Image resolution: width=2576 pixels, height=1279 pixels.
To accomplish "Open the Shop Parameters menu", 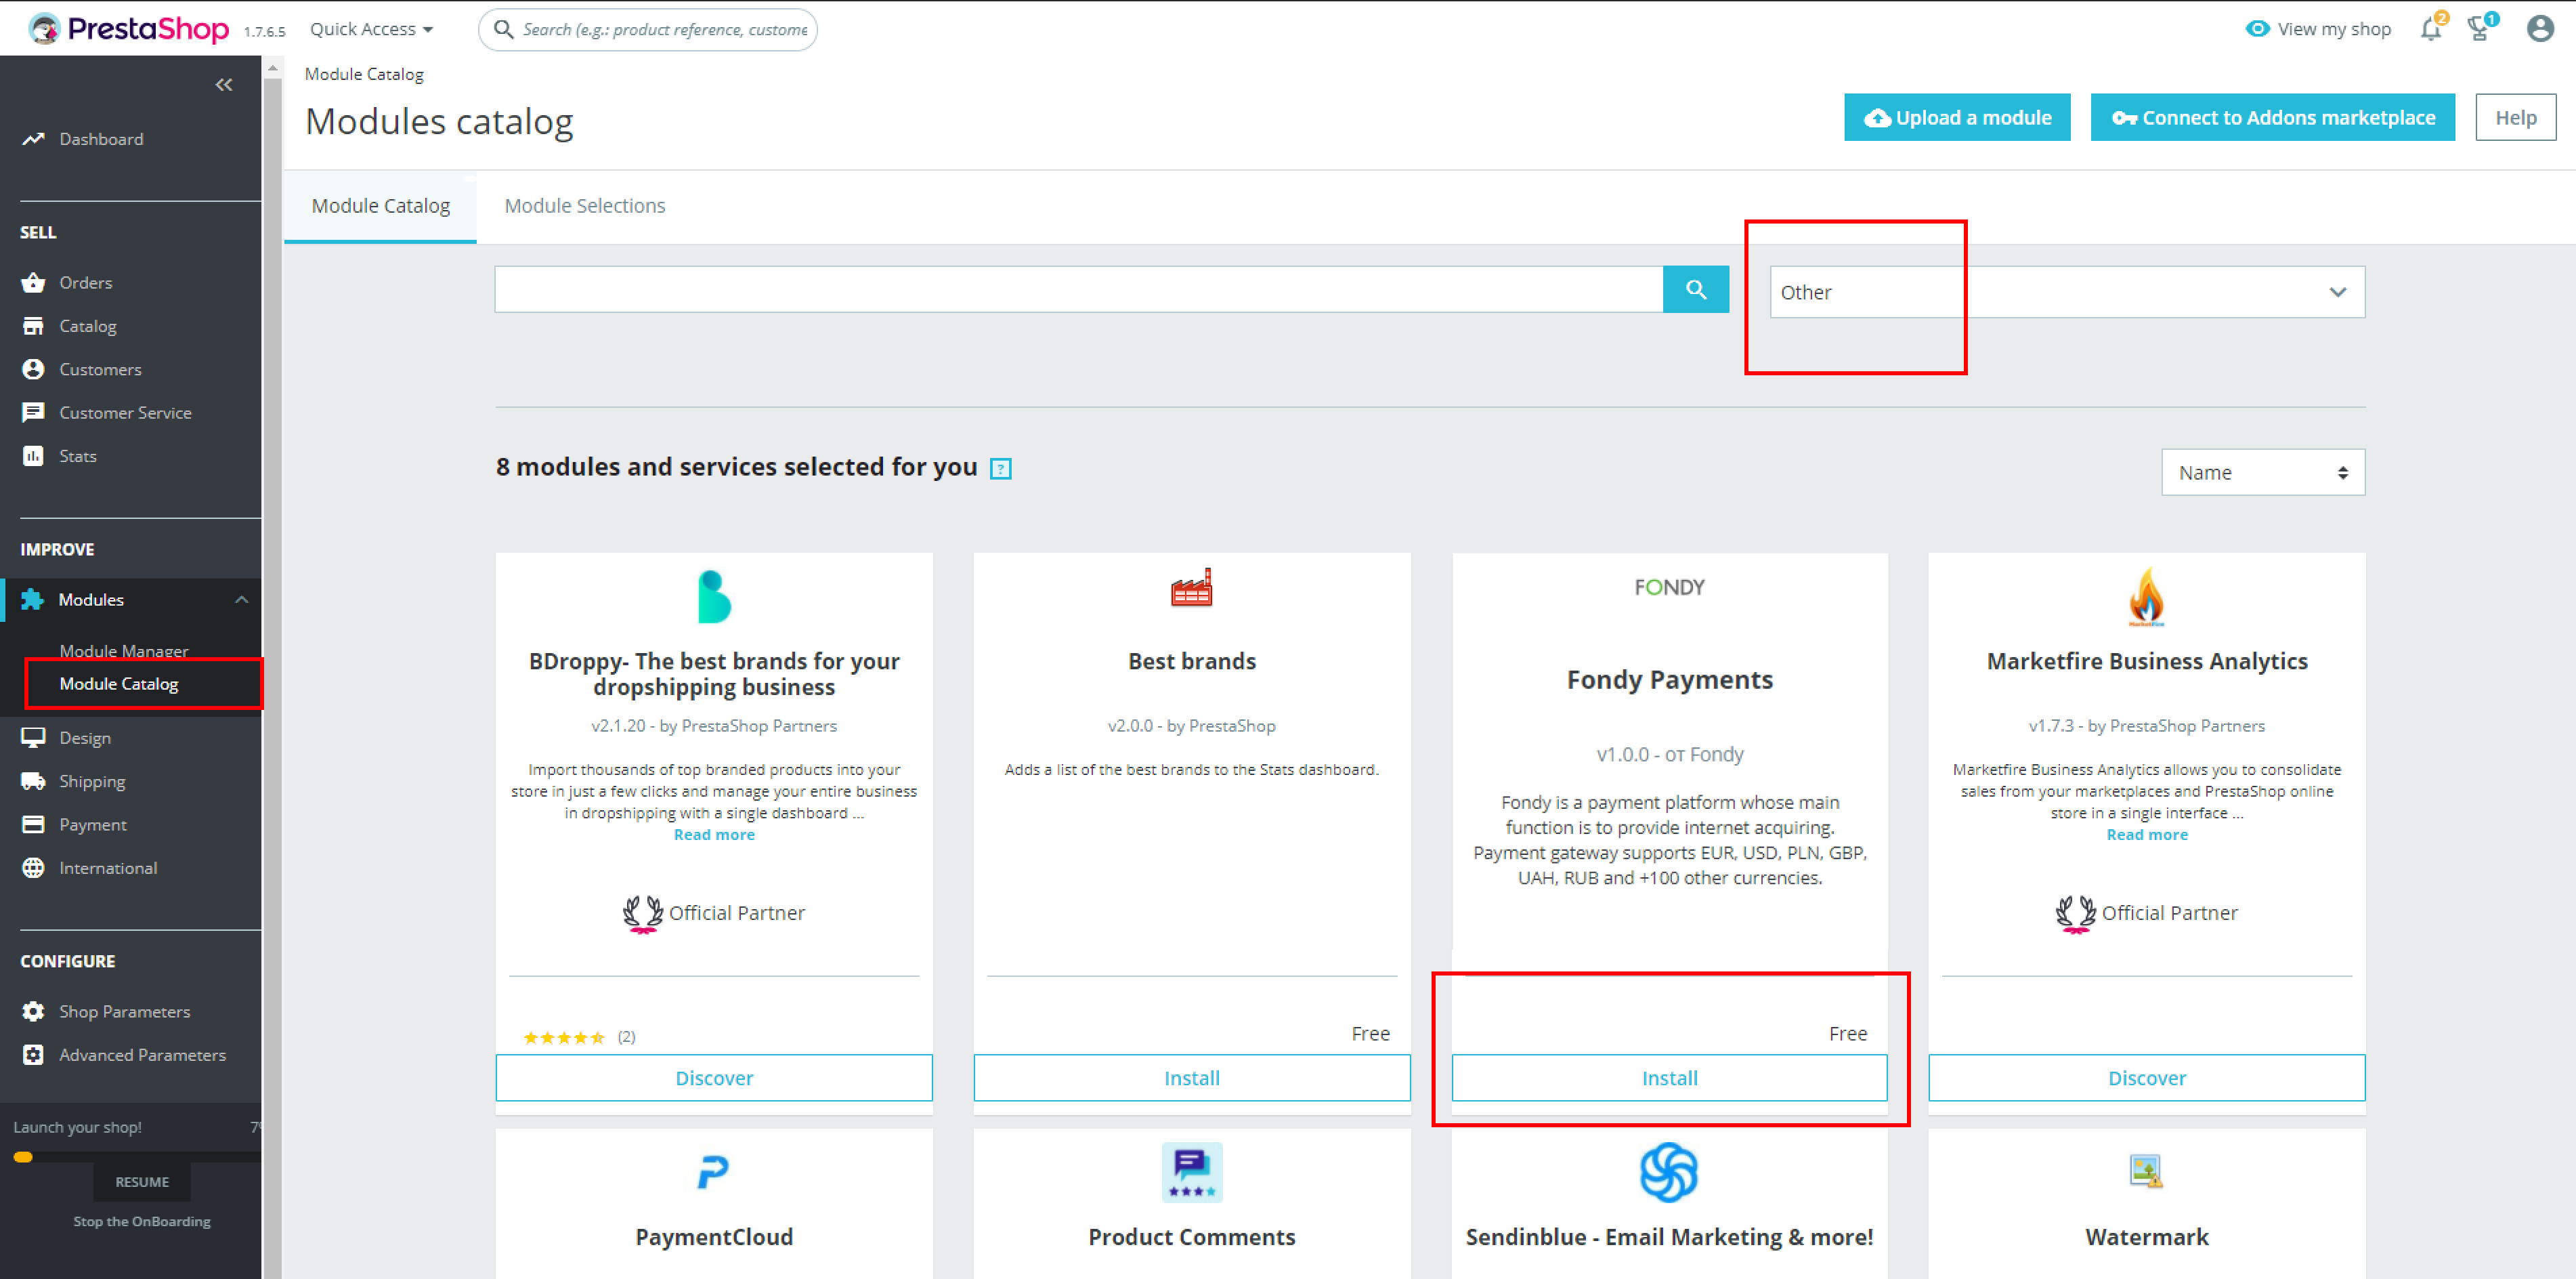I will [x=124, y=1011].
